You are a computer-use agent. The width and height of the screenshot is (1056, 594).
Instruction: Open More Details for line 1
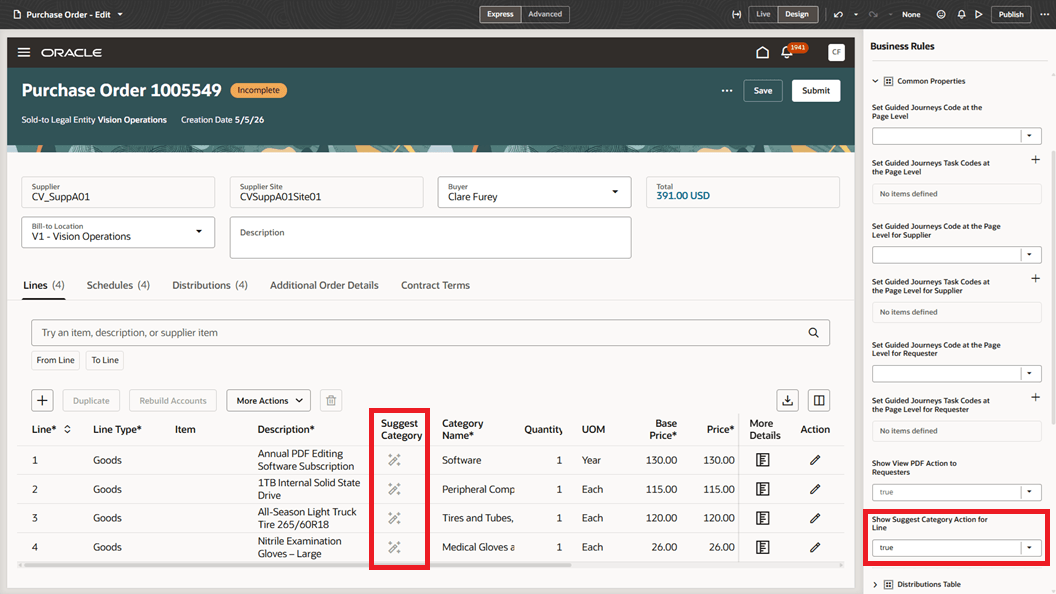[762, 460]
